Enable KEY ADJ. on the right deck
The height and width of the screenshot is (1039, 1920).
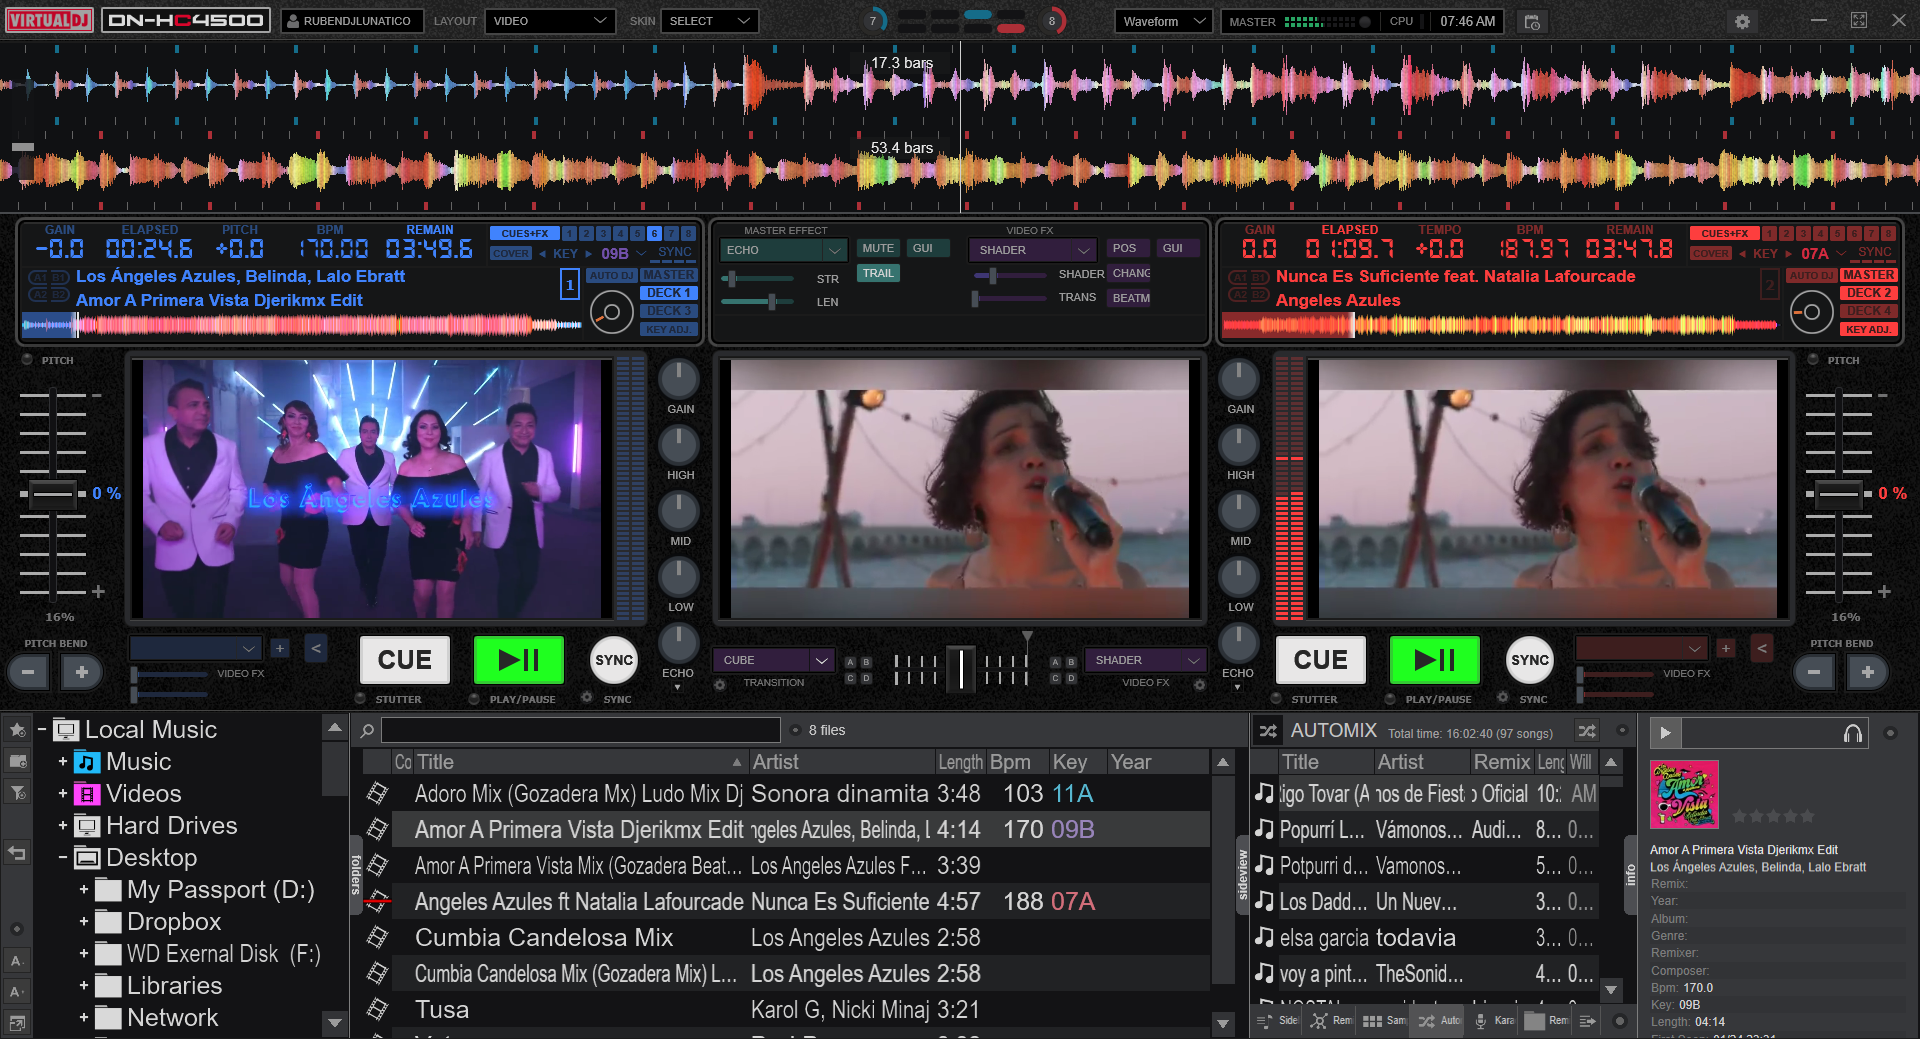pyautogui.click(x=1867, y=329)
